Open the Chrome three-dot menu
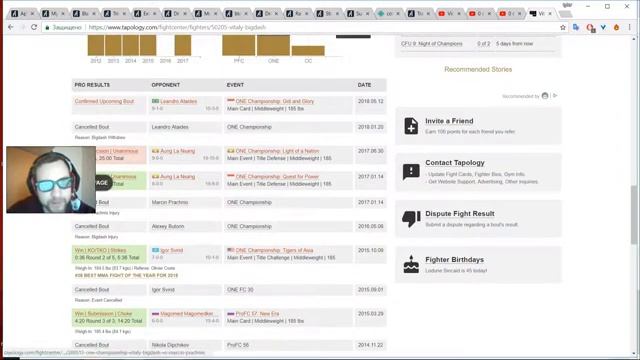The width and height of the screenshot is (640, 360). (x=630, y=27)
